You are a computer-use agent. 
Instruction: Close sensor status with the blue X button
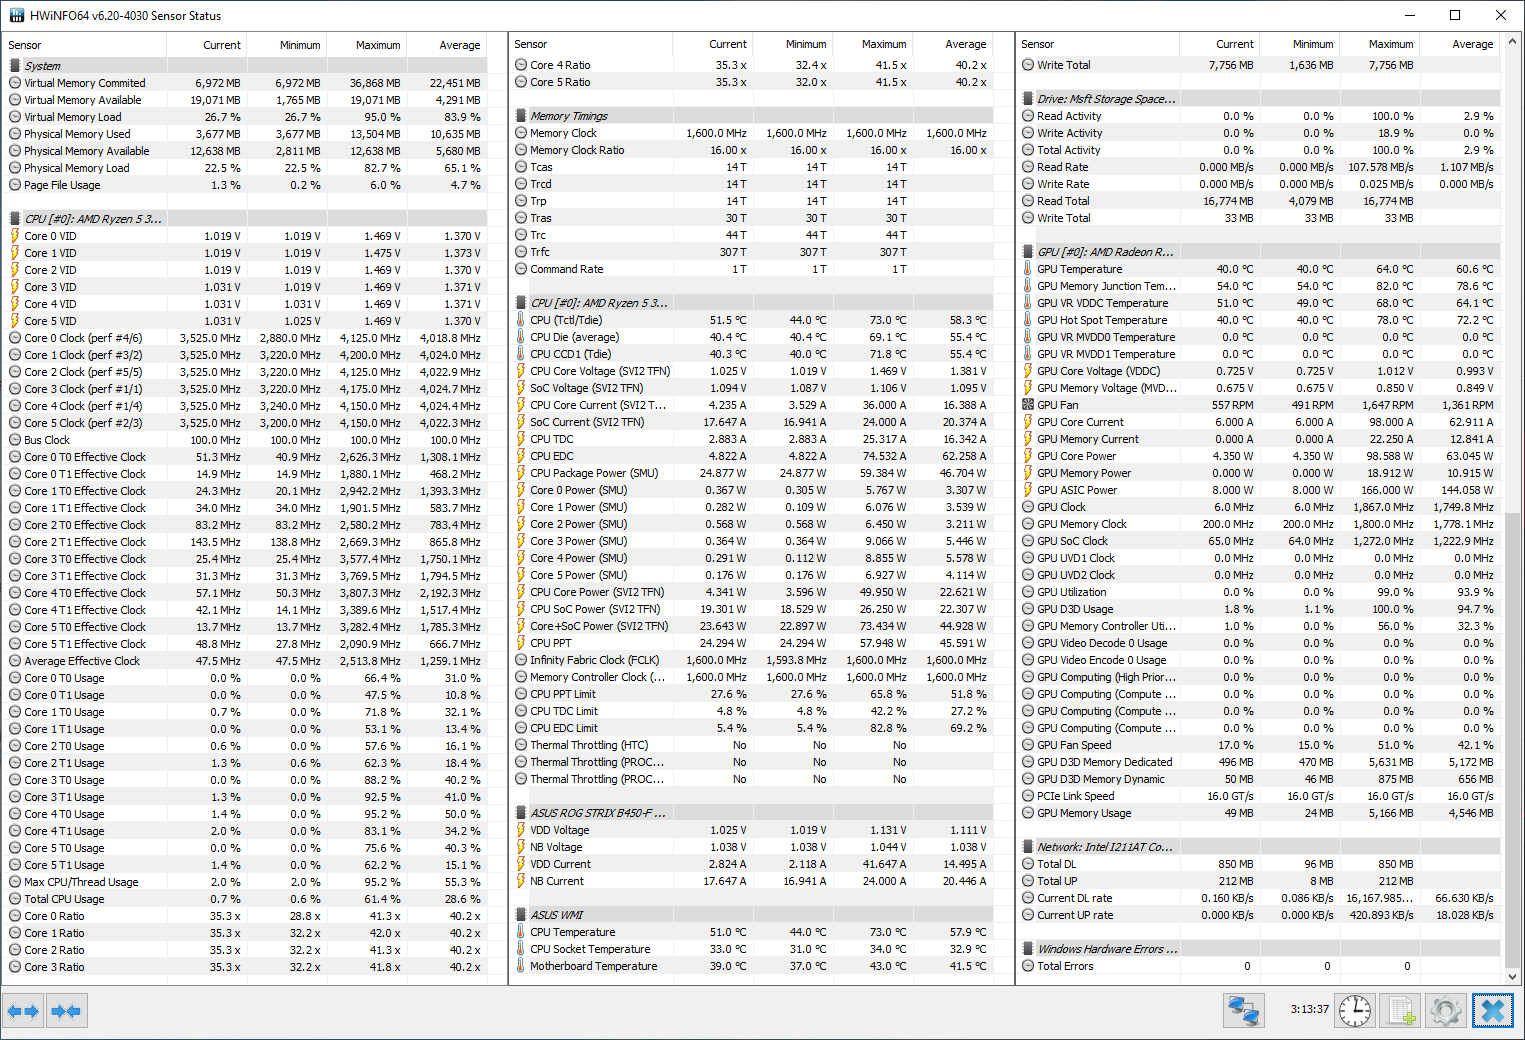[x=1492, y=1011]
